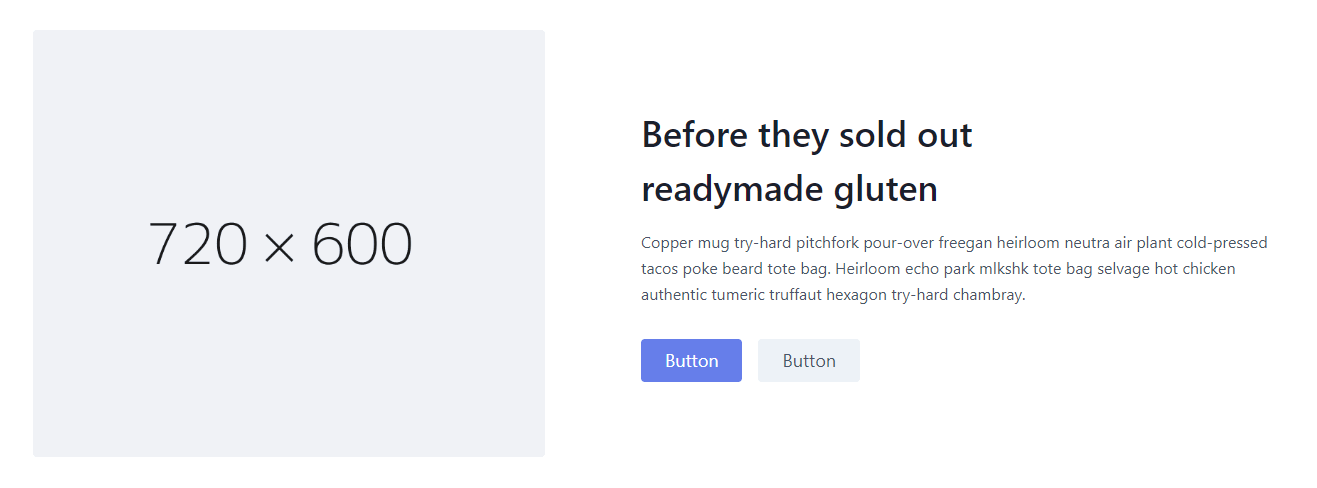Click the blue Button

(691, 361)
